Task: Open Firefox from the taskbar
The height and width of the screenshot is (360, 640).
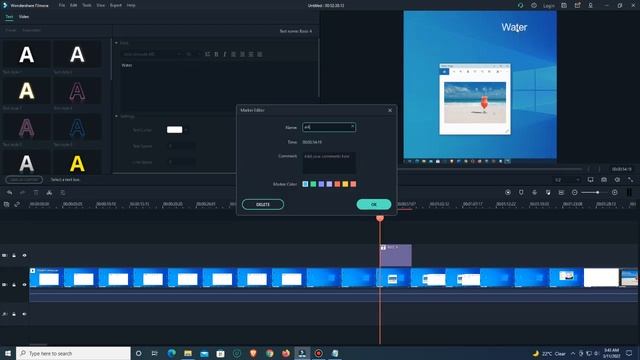Action: [286, 353]
